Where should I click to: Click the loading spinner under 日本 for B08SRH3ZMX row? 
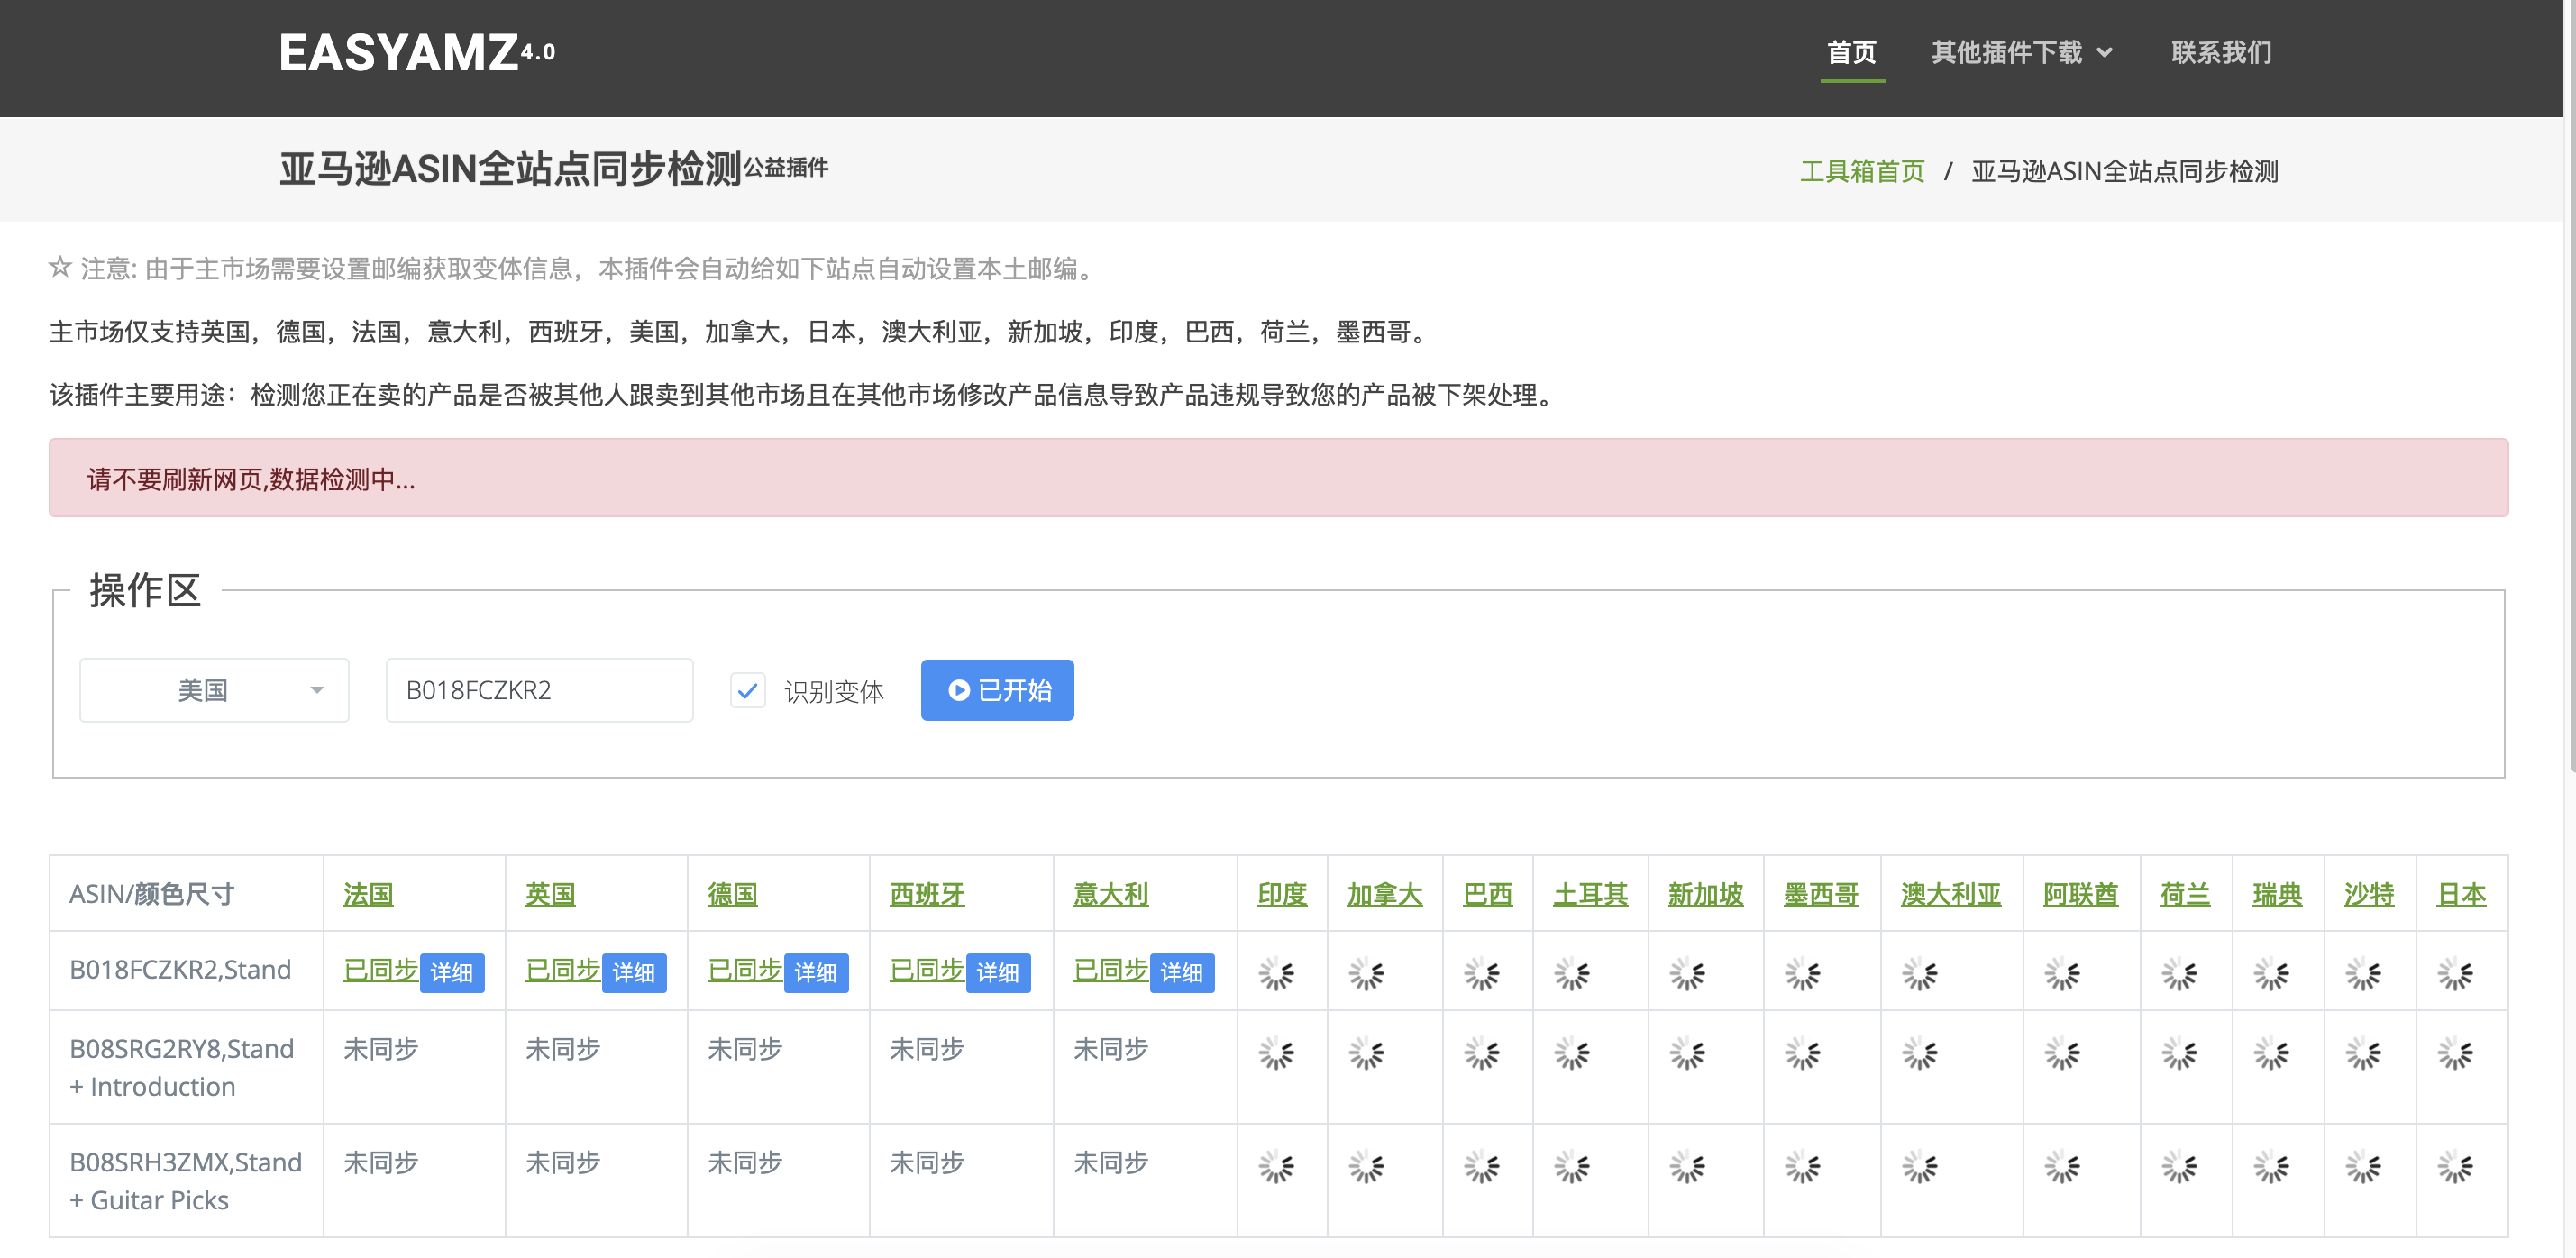click(x=2455, y=1166)
